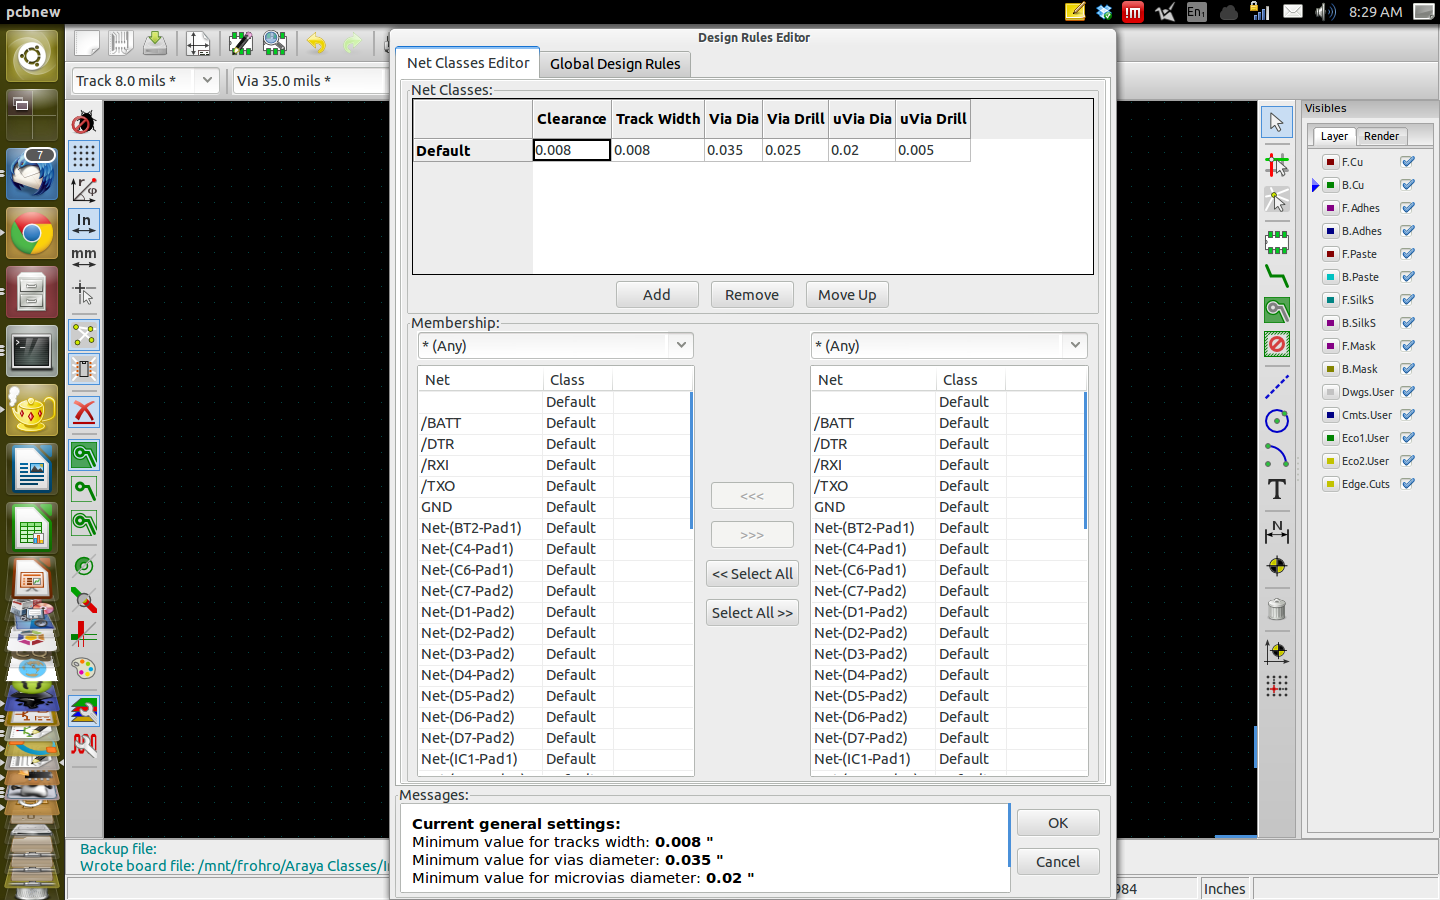Select the add text tool
The image size is (1440, 900).
(x=1277, y=490)
